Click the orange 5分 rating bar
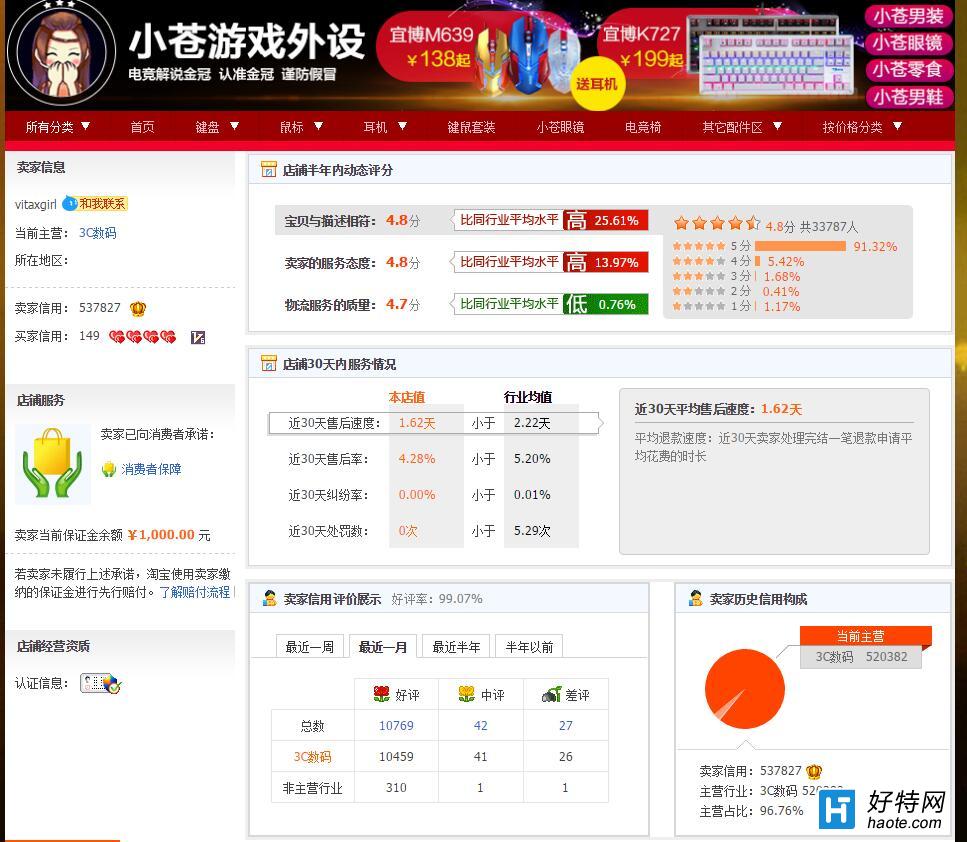Screen dimensions: 967x842 pos(800,246)
